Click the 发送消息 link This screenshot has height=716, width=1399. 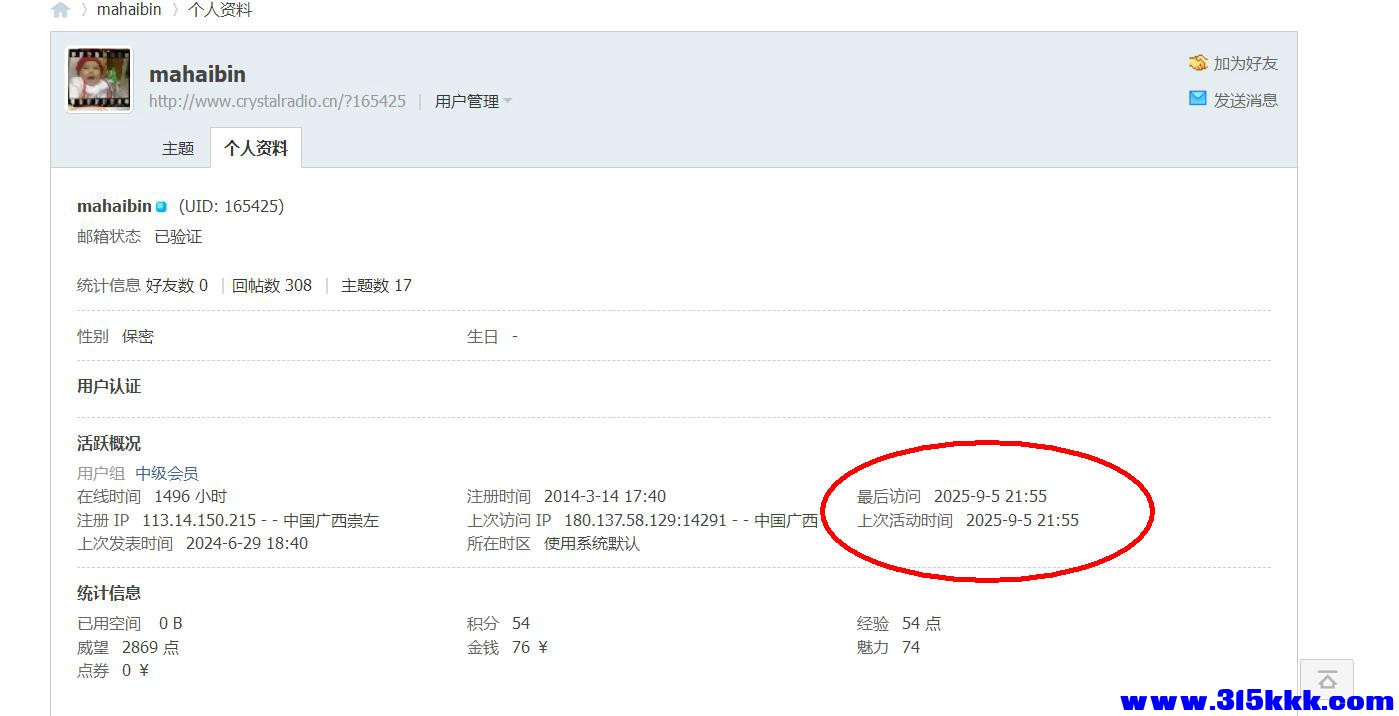click(1245, 100)
